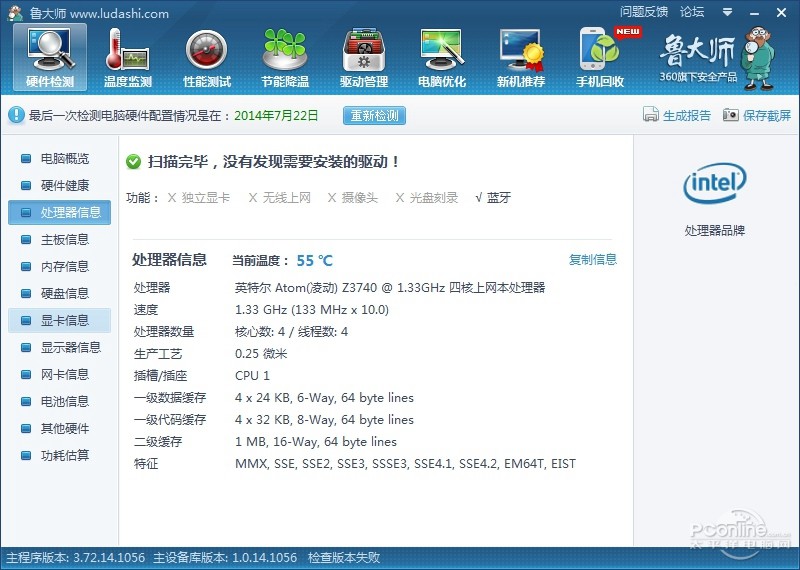Select 硬盘信息 in the sidebar

pos(60,293)
